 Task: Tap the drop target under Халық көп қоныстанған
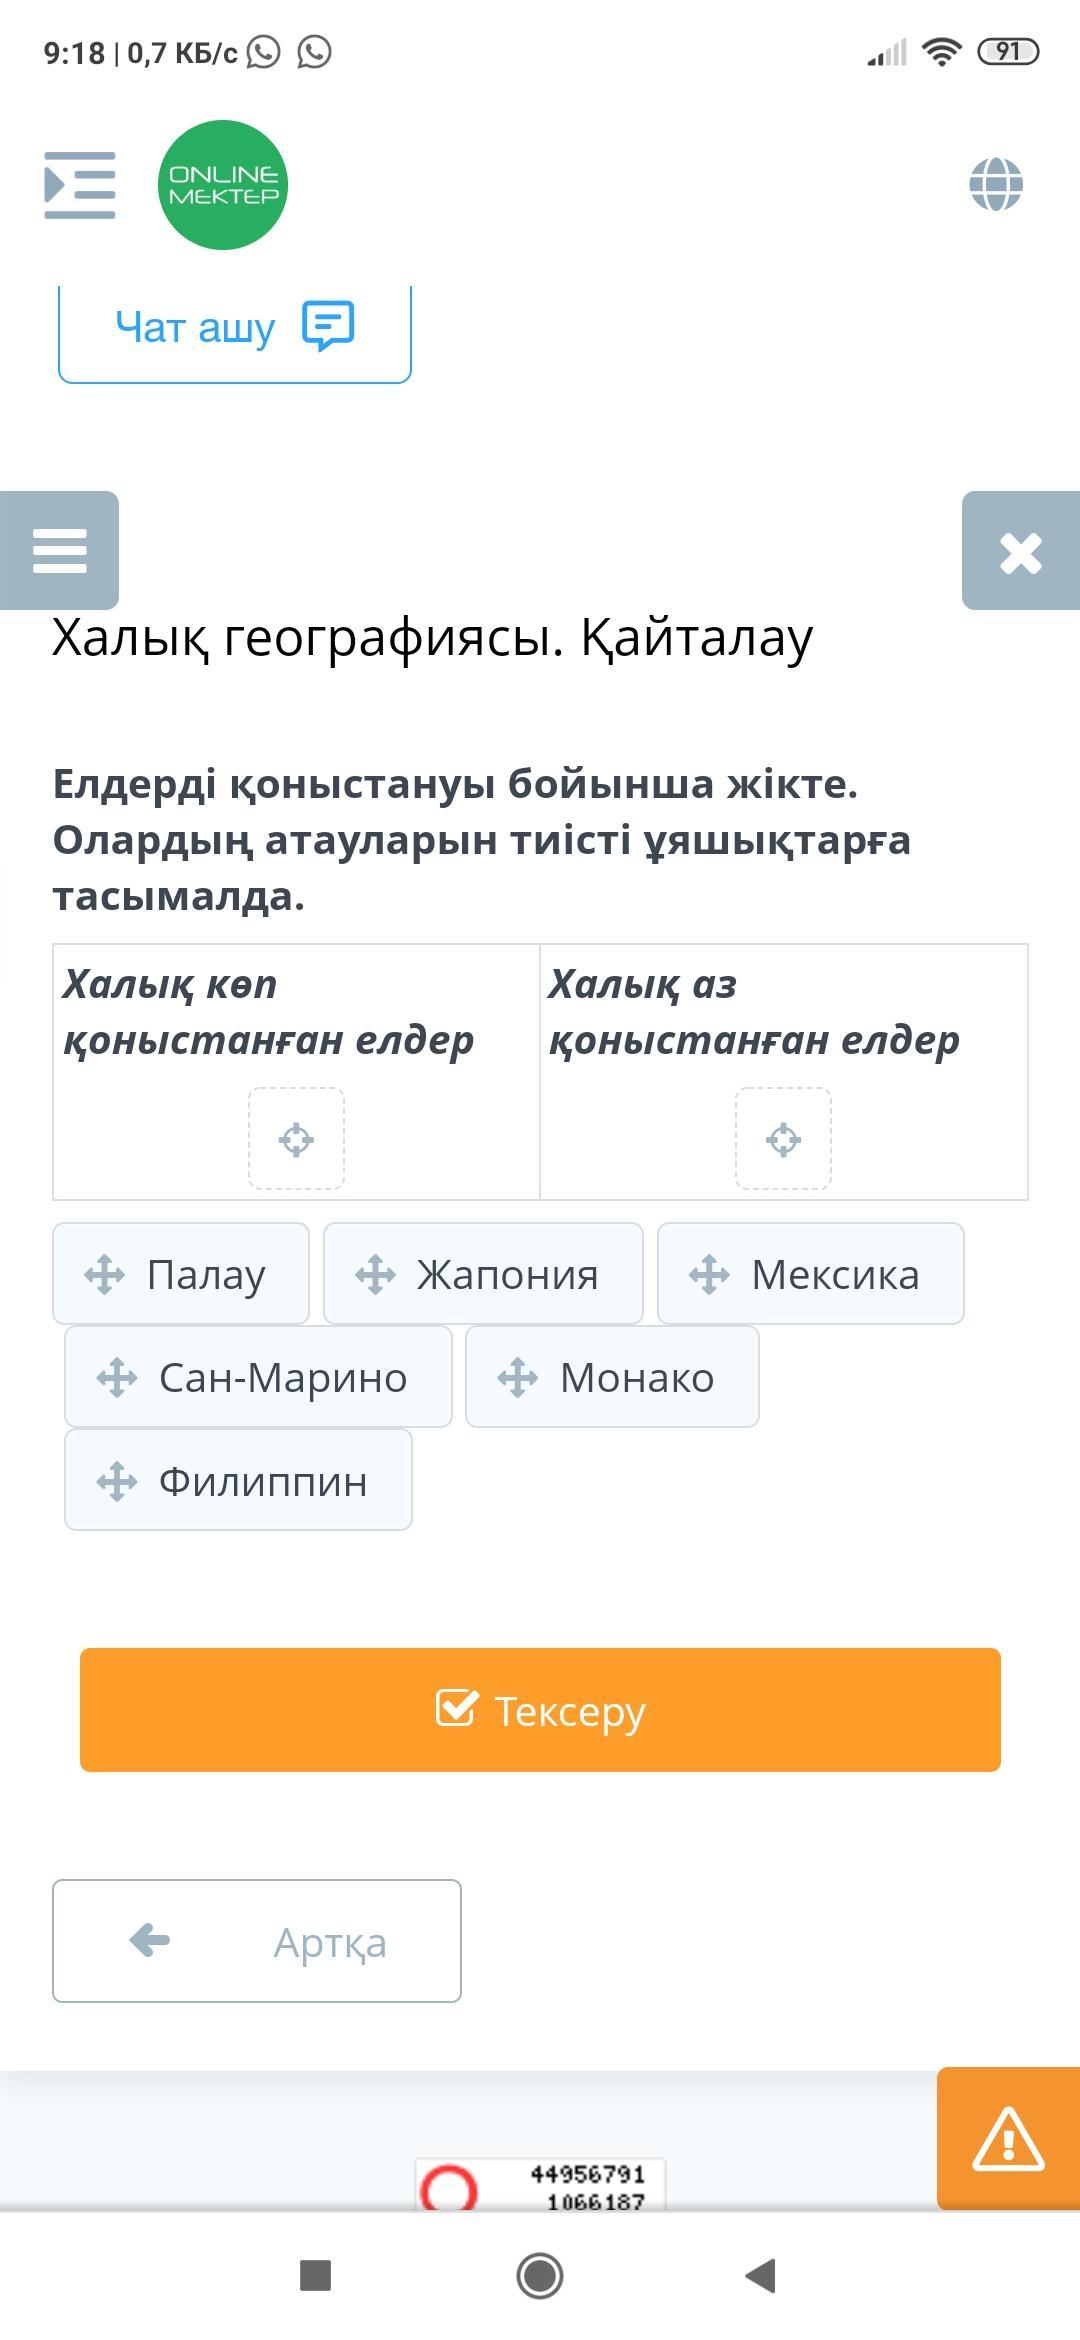[x=296, y=1139]
